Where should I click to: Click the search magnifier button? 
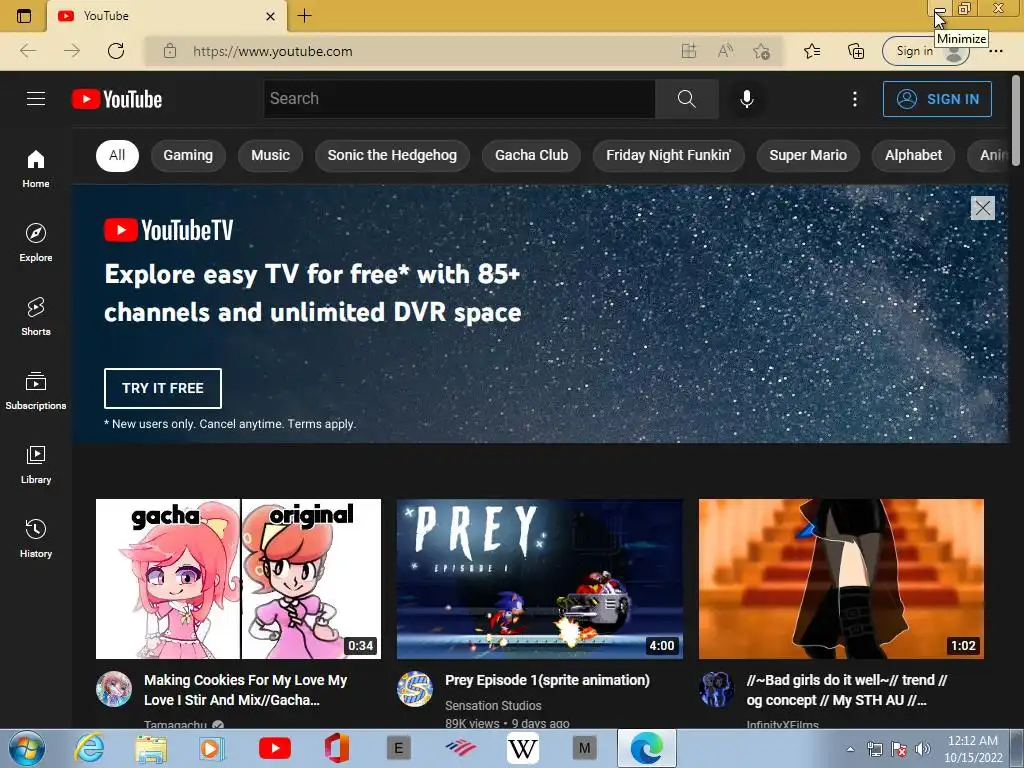(x=686, y=99)
